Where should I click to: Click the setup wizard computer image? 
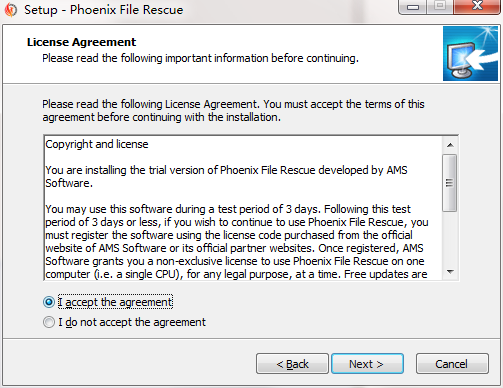coord(470,53)
